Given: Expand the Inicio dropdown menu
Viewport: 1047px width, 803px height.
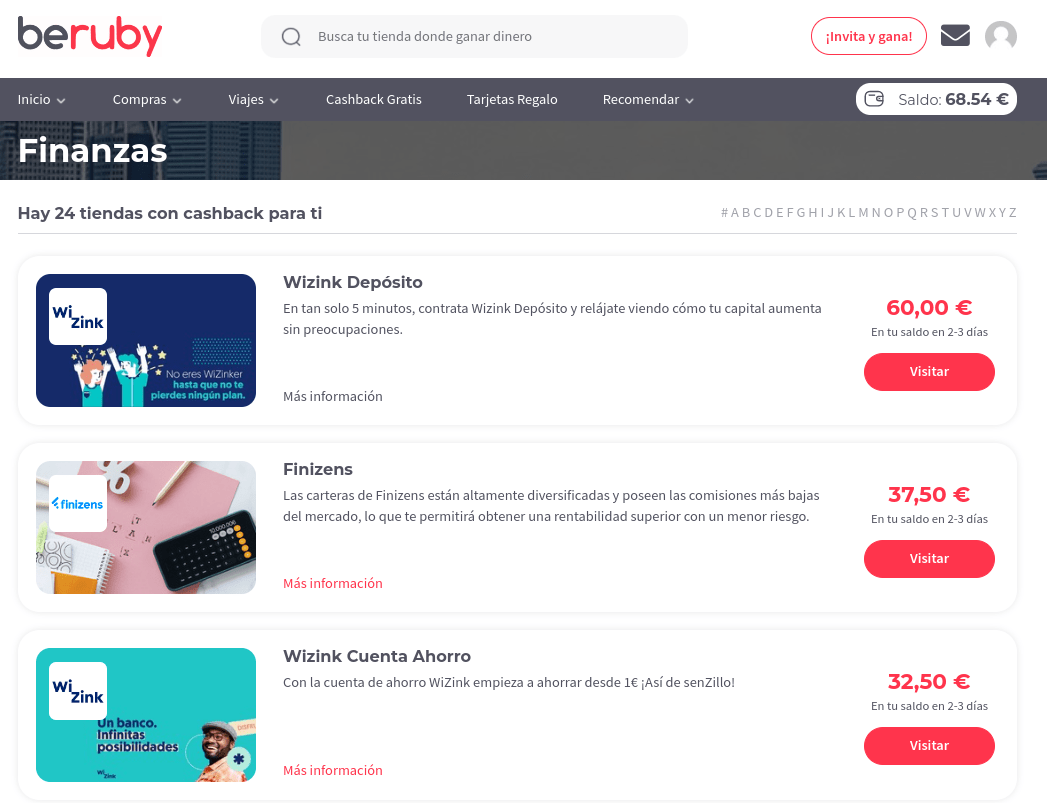Looking at the screenshot, I should 41,99.
